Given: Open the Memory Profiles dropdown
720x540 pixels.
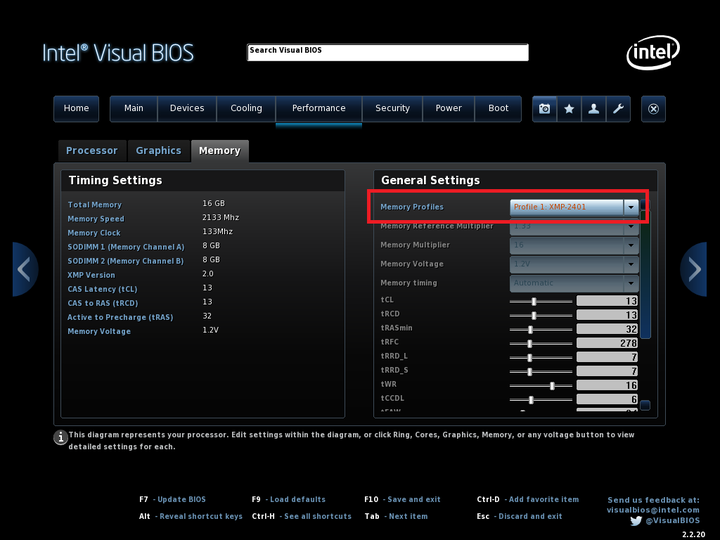Looking at the screenshot, I should (574, 207).
